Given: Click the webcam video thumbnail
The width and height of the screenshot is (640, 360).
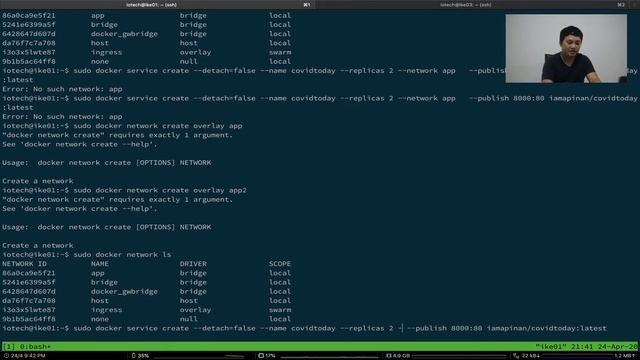Looking at the screenshot, I should [x=566, y=49].
